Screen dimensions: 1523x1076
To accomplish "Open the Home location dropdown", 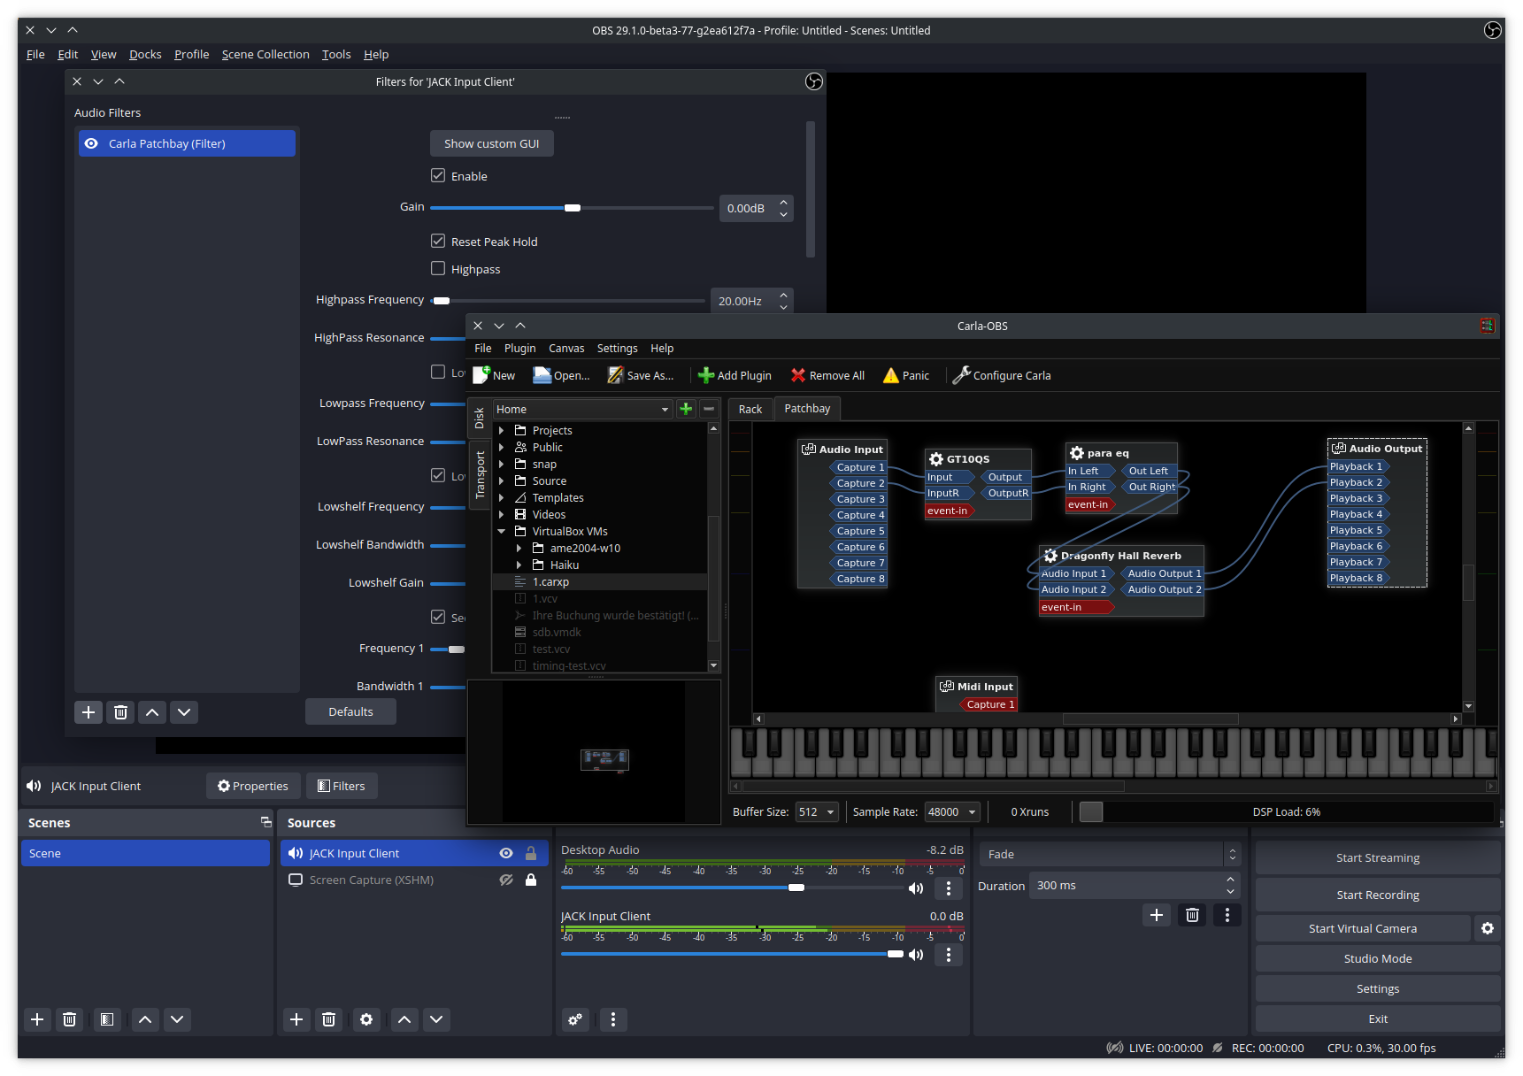I will tap(581, 409).
